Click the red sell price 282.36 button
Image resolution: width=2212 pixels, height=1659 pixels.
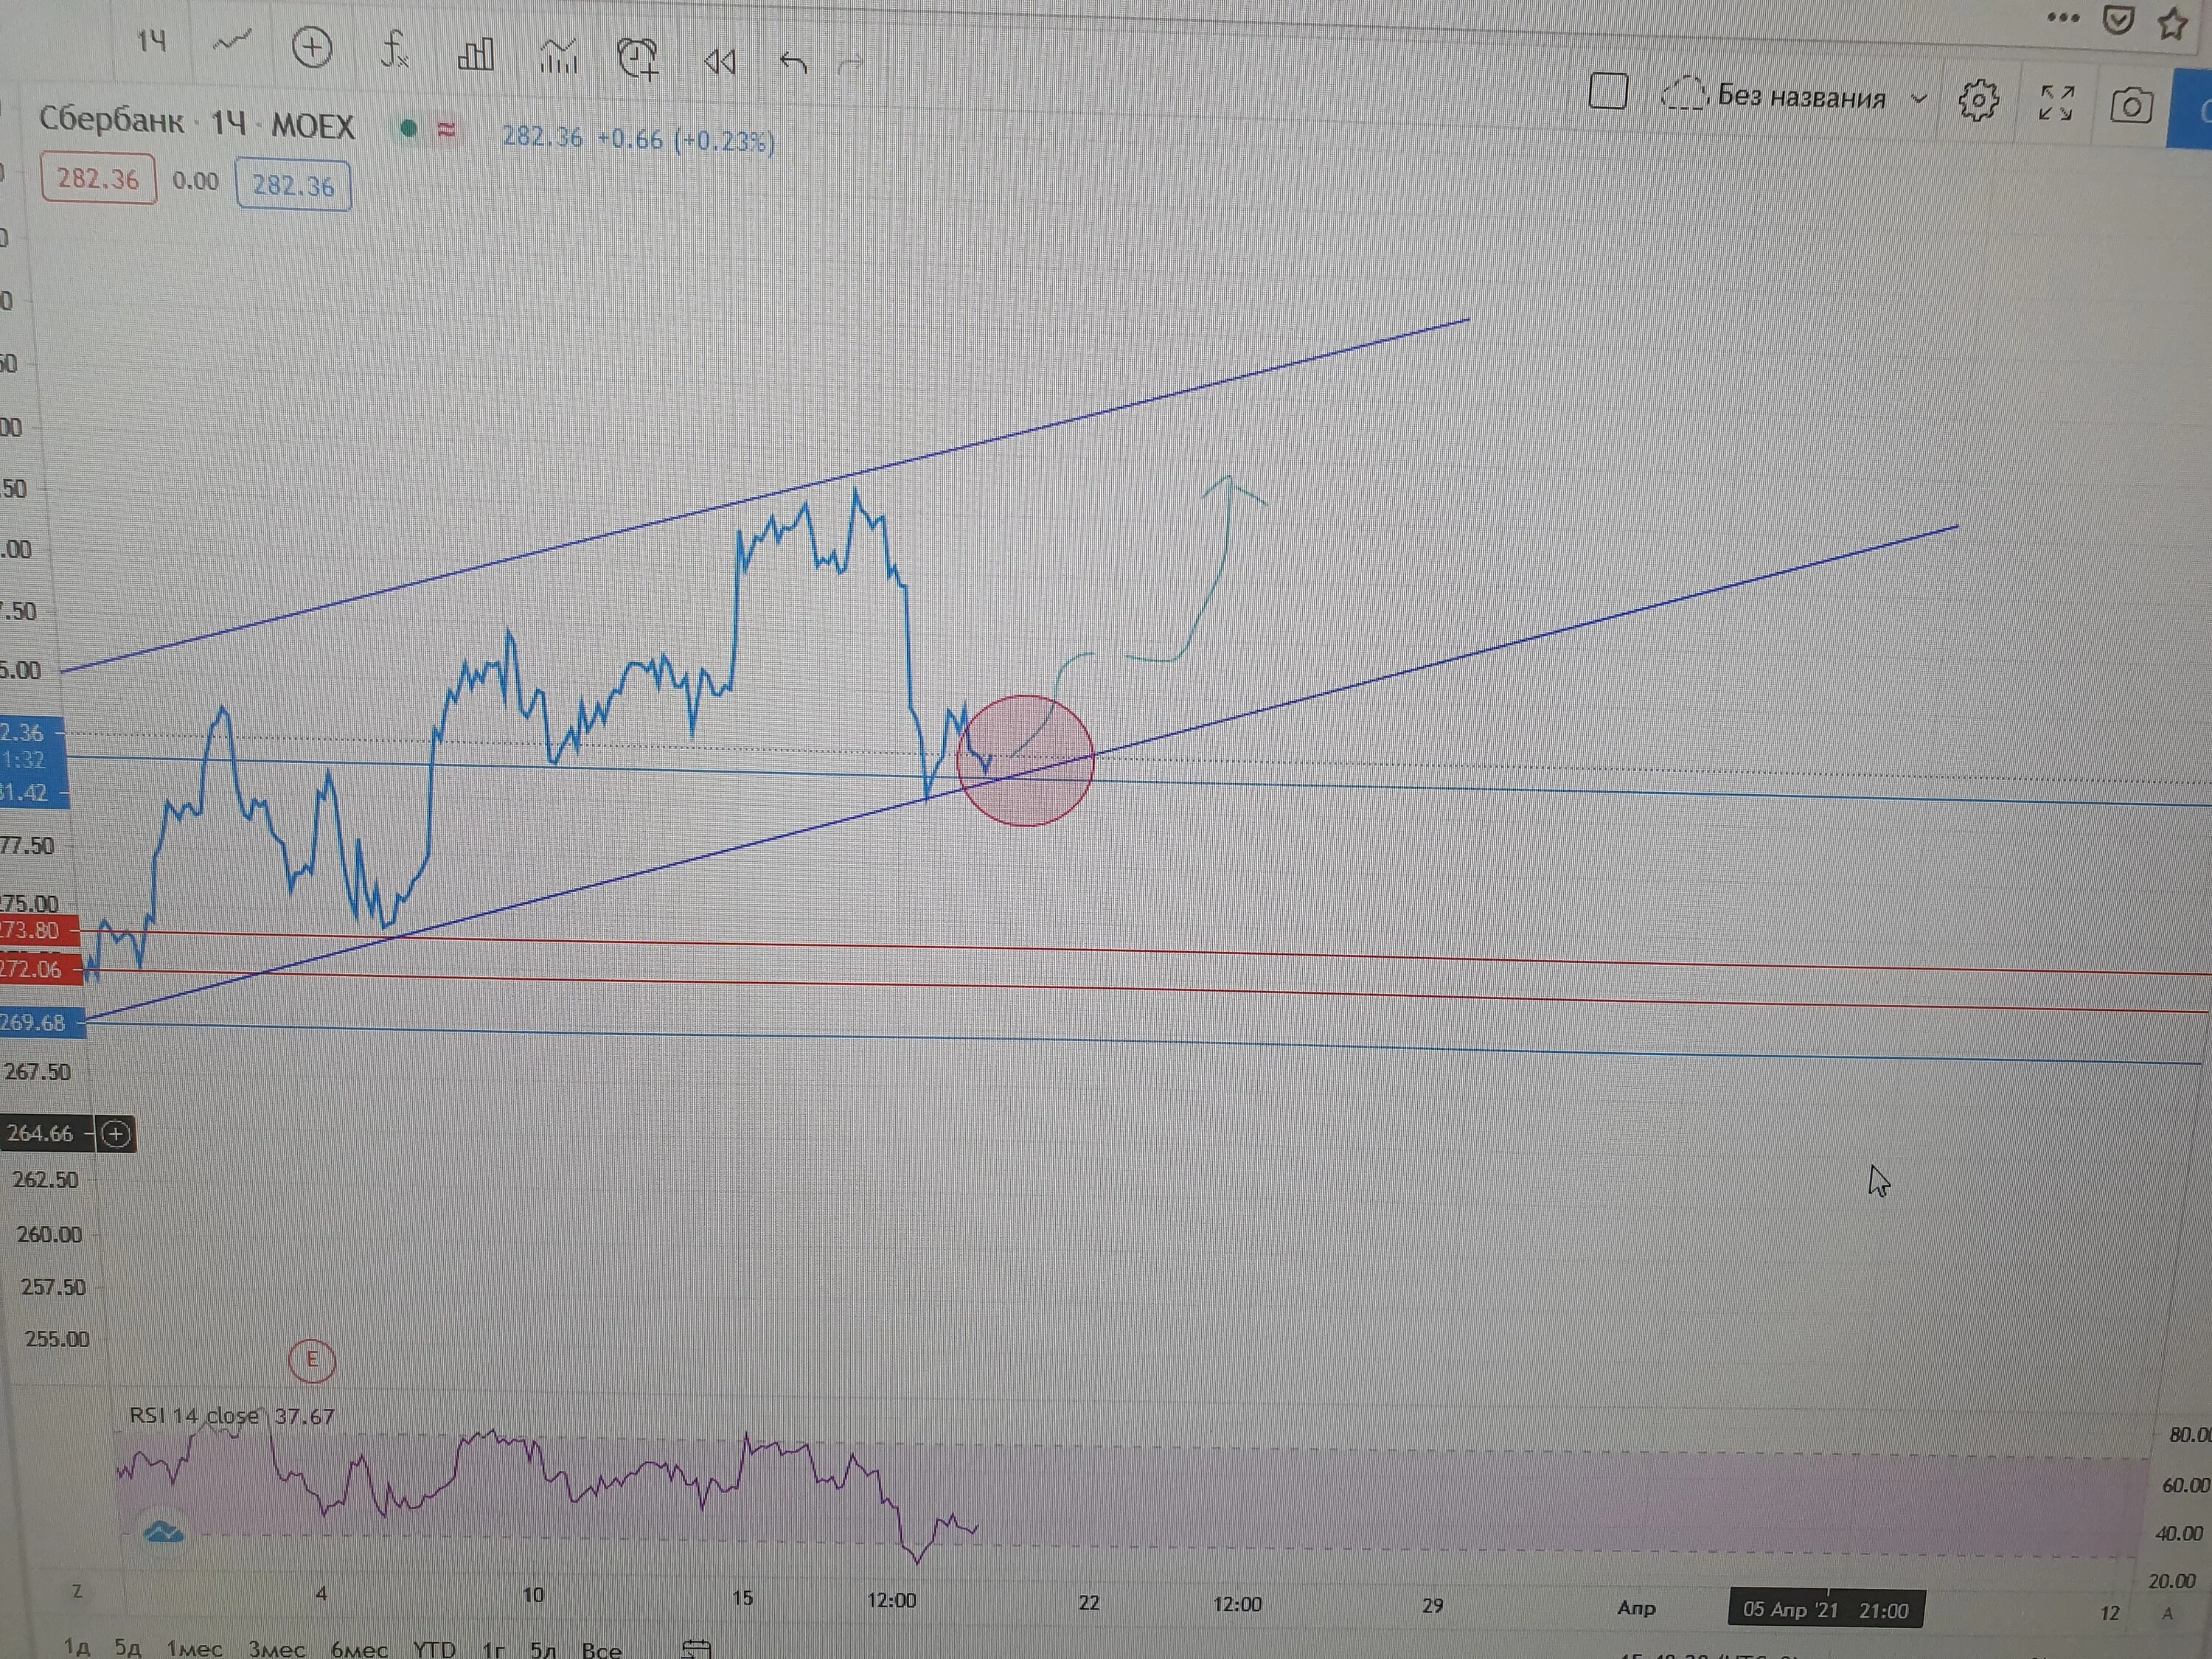pyautogui.click(x=98, y=179)
